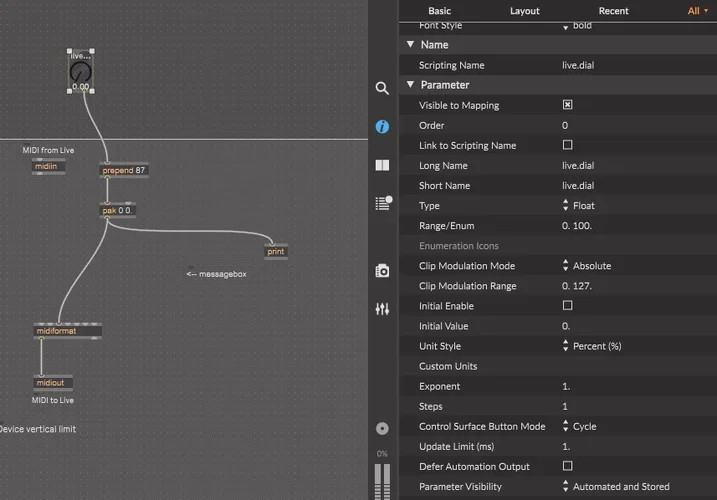Image resolution: width=717 pixels, height=500 pixels.
Task: Switch to the Basic inspector tab
Action: coord(440,11)
